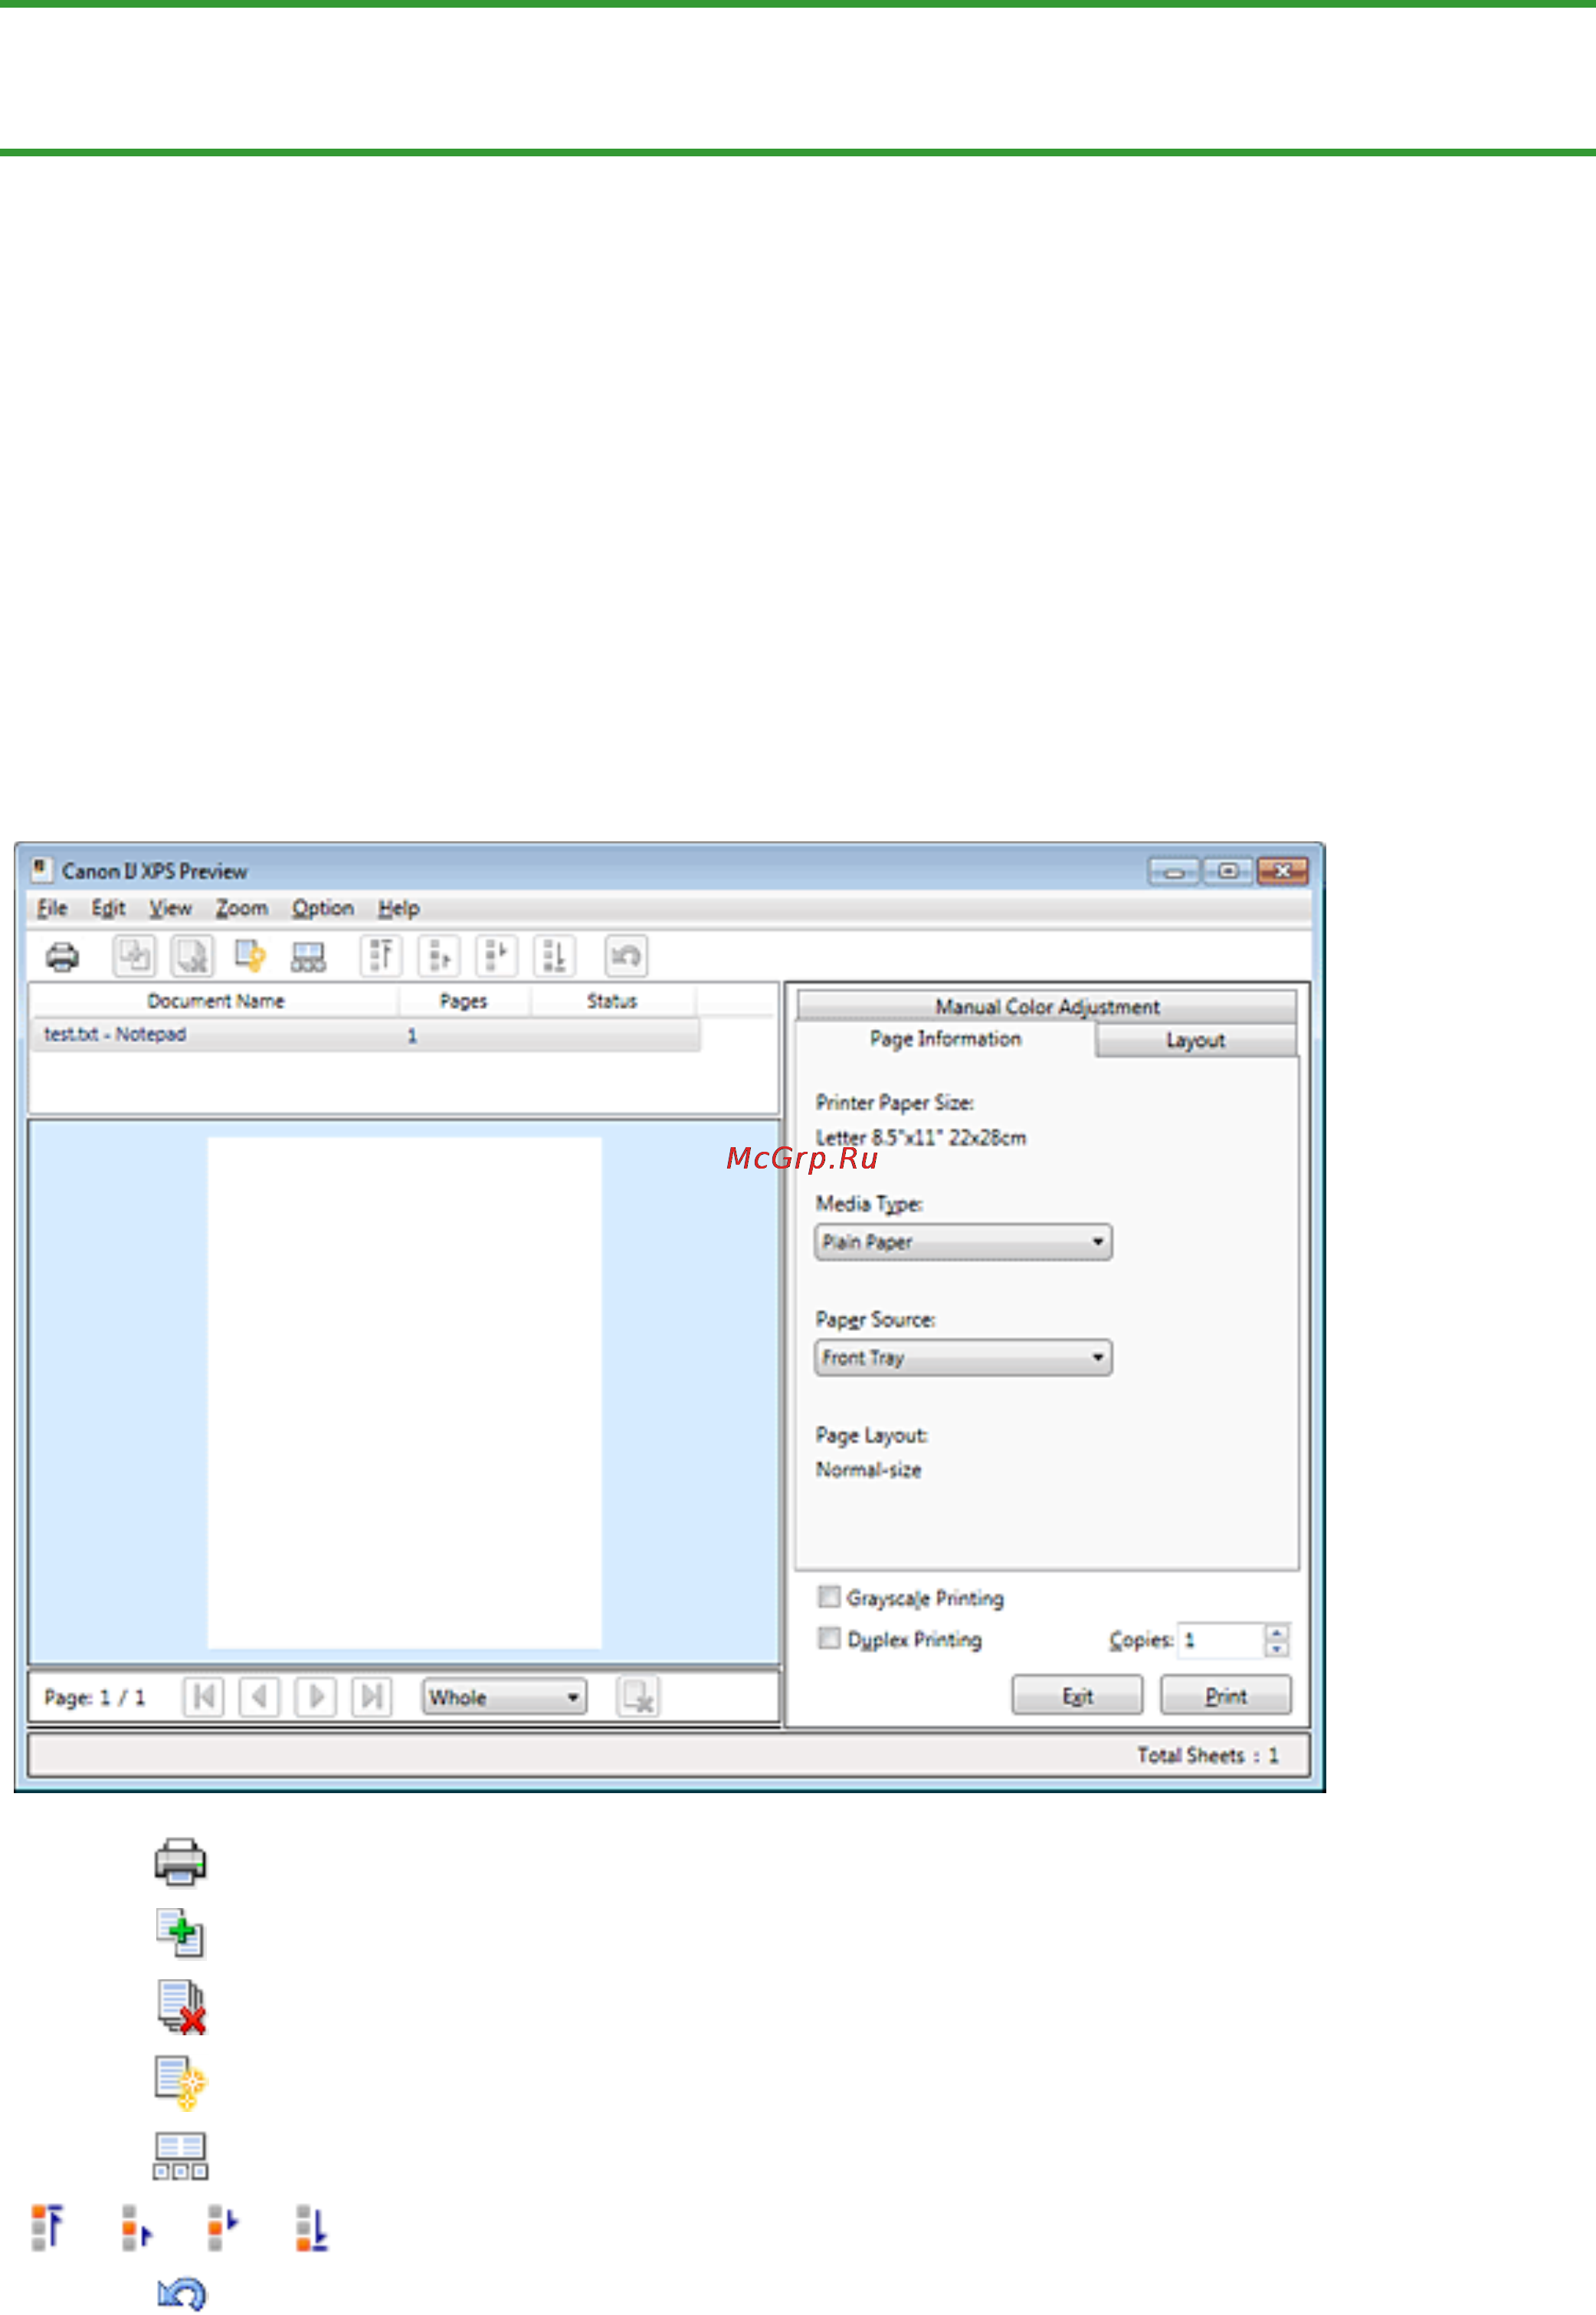Click the Print icon in the toolbar
This screenshot has height=2315, width=1596.
(x=62, y=957)
